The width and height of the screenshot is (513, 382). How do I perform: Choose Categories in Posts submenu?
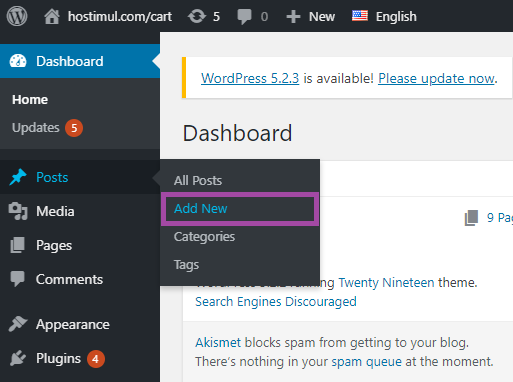tap(204, 237)
